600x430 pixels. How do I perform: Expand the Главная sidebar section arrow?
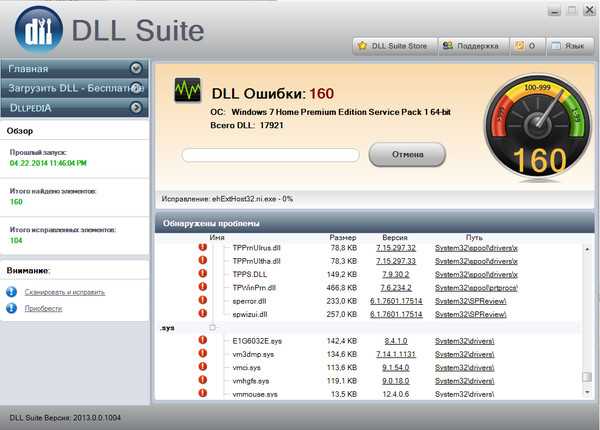(136, 68)
